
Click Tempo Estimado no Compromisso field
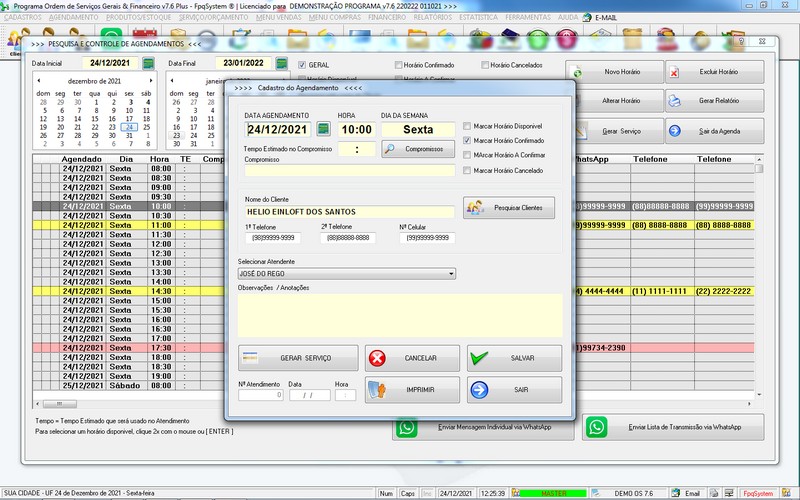point(357,149)
